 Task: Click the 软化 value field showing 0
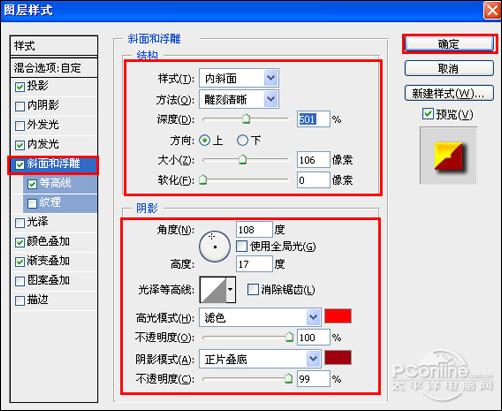(x=313, y=180)
